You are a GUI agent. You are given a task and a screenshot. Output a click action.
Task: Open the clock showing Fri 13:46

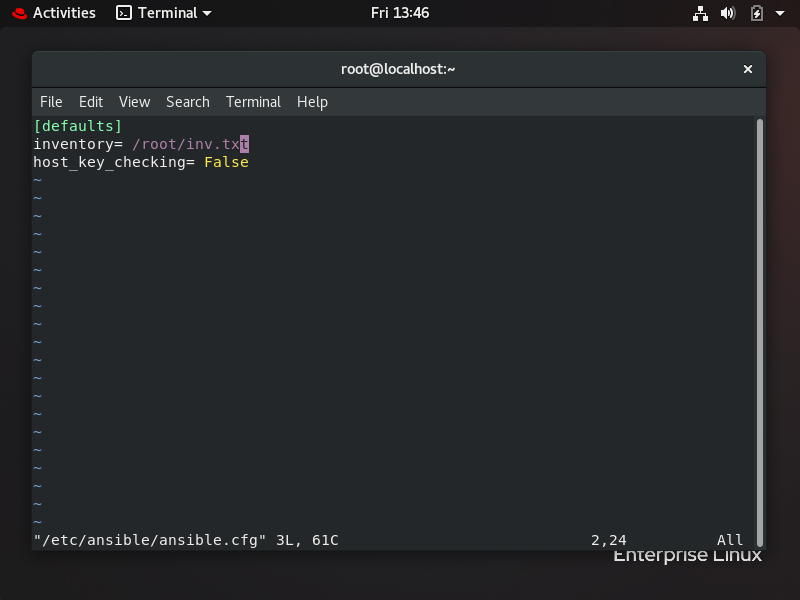point(399,13)
